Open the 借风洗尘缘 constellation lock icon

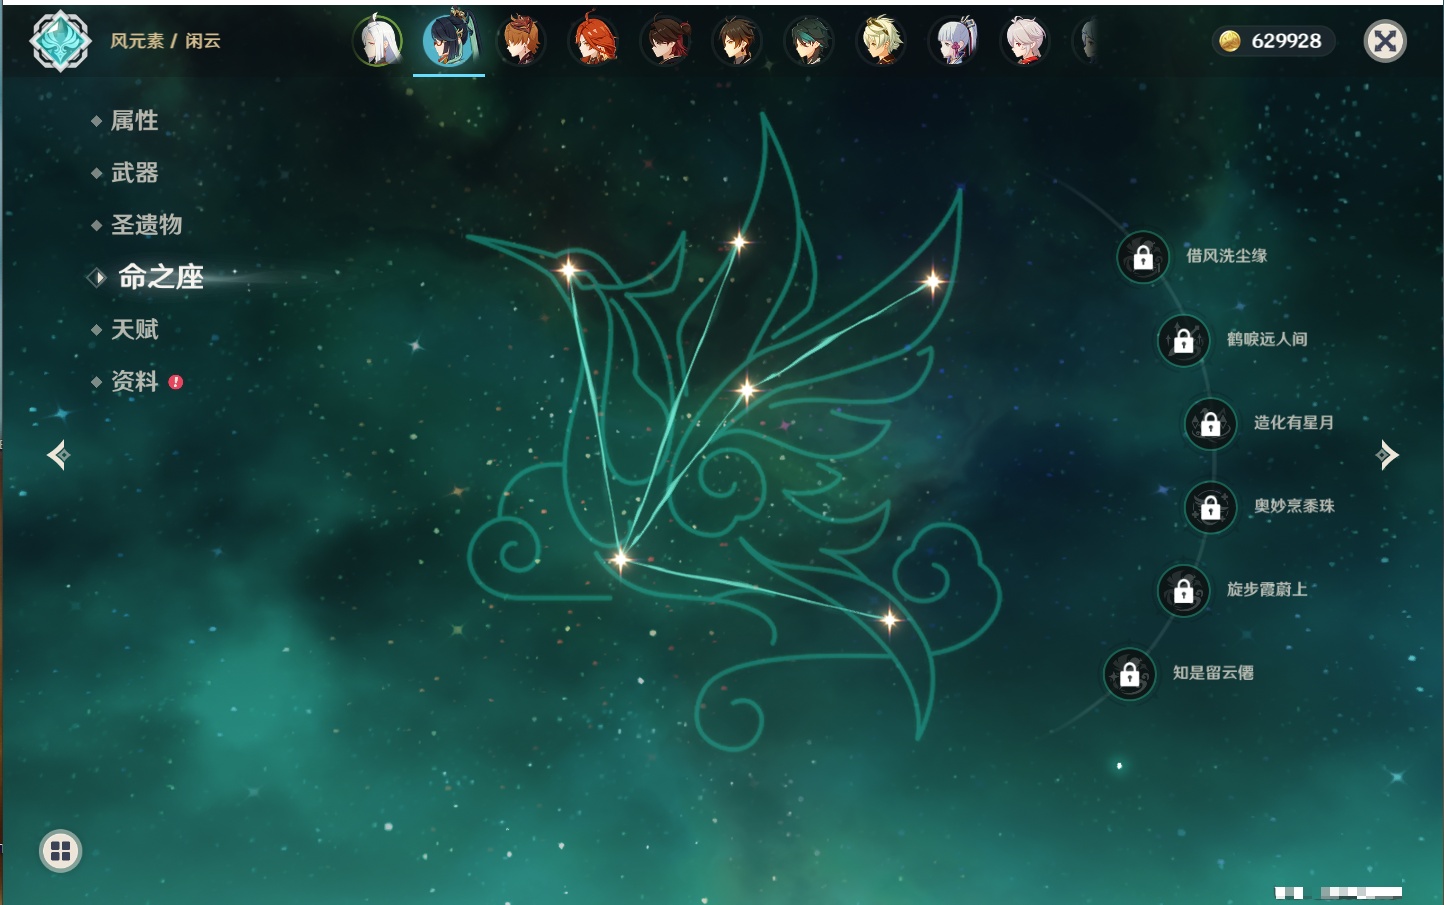[x=1143, y=257]
